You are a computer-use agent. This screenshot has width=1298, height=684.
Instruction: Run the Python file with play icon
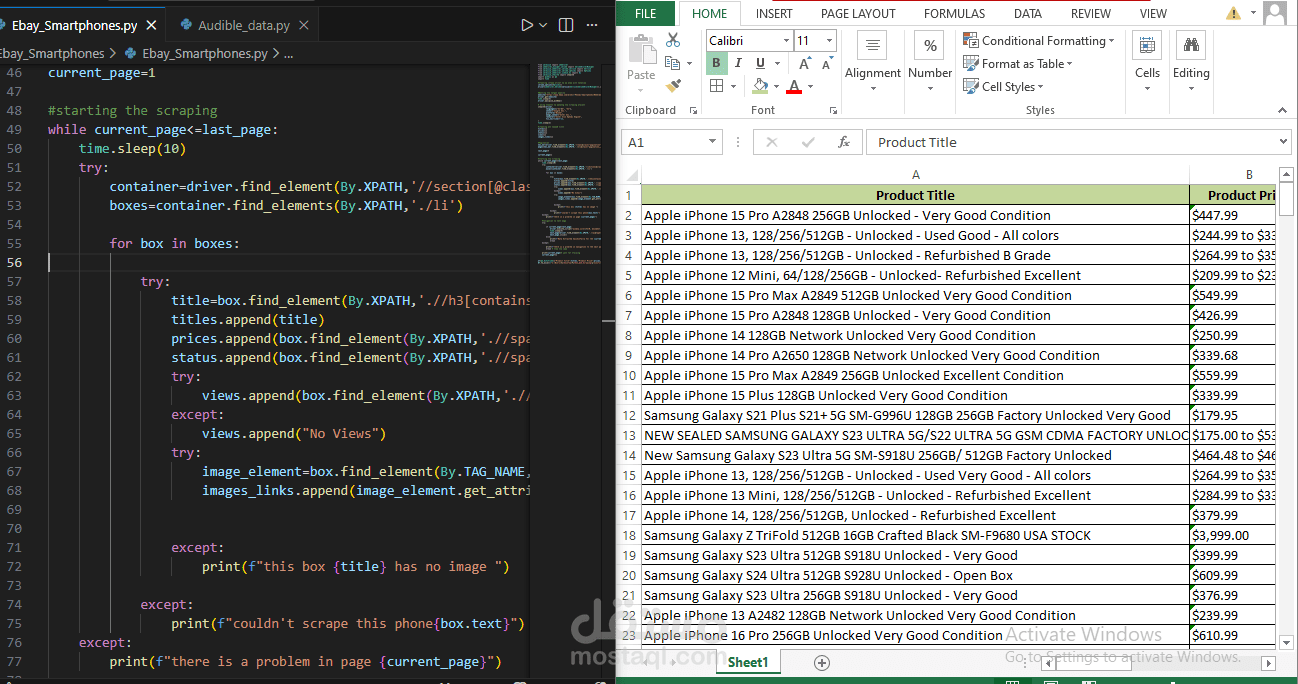coord(527,25)
